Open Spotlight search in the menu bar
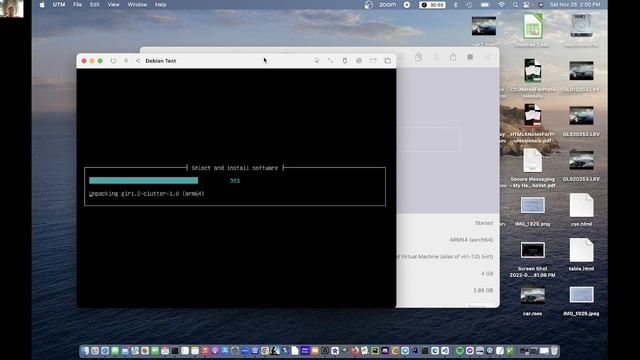Viewport: 640px width, 360px height. (x=515, y=5)
